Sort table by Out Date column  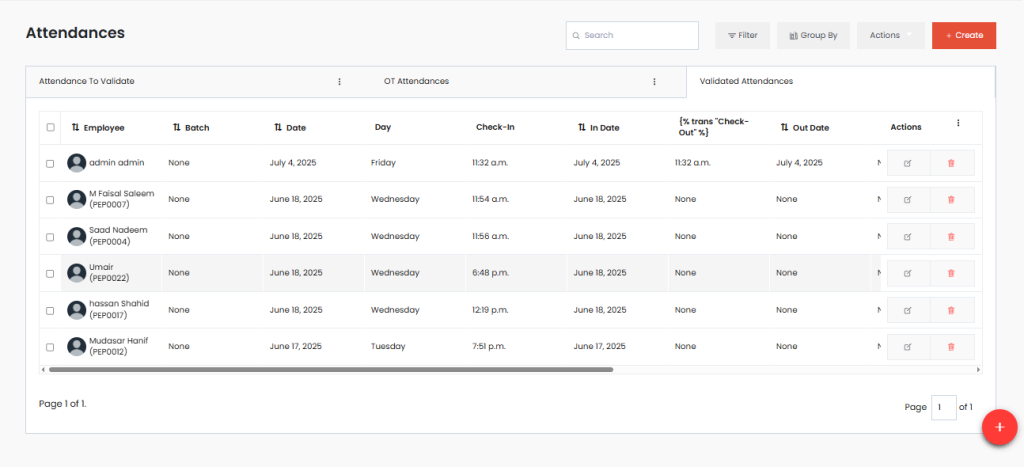785,127
